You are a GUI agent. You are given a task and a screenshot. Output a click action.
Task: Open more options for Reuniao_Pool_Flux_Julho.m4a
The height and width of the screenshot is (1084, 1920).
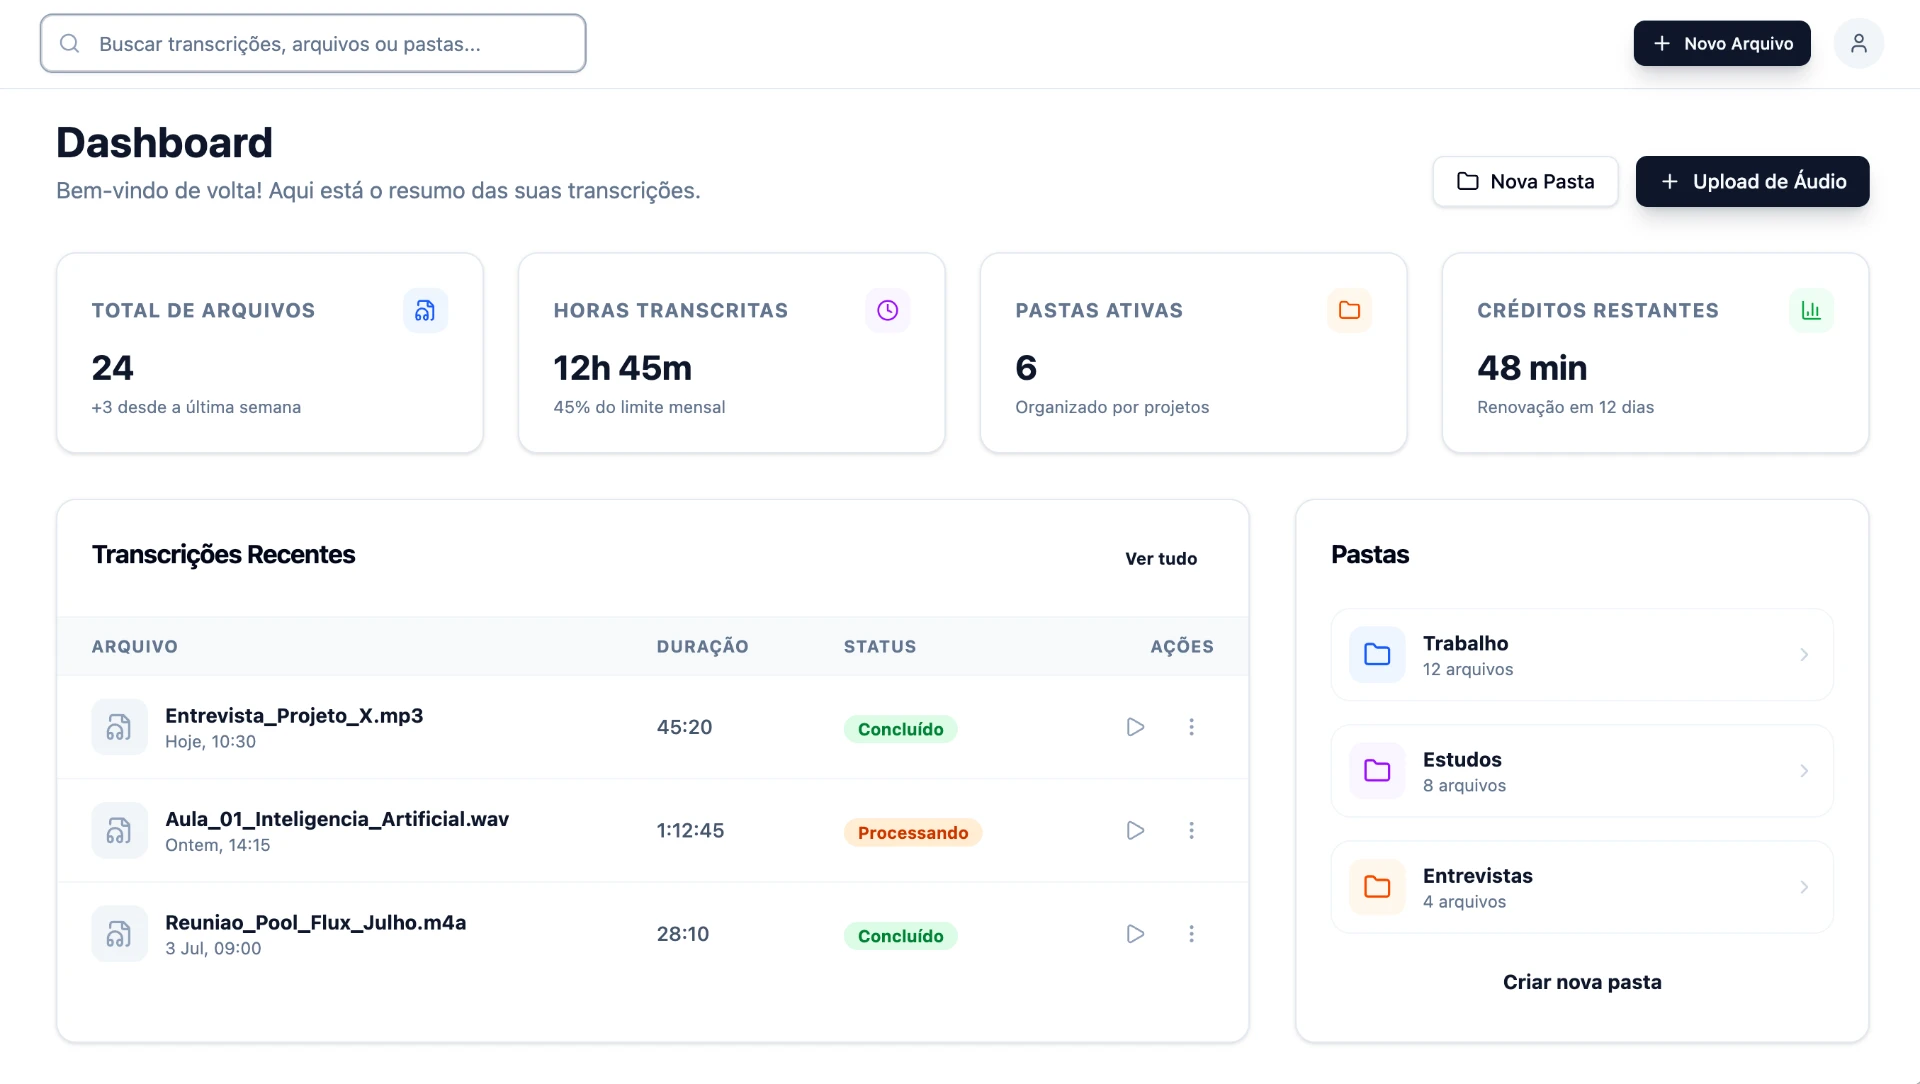[x=1191, y=934]
